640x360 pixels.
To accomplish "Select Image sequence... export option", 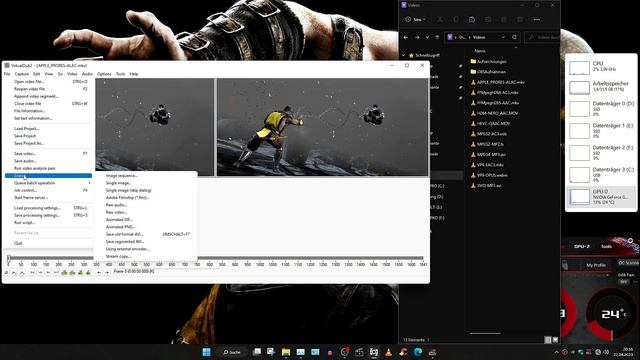I will point(146,176).
